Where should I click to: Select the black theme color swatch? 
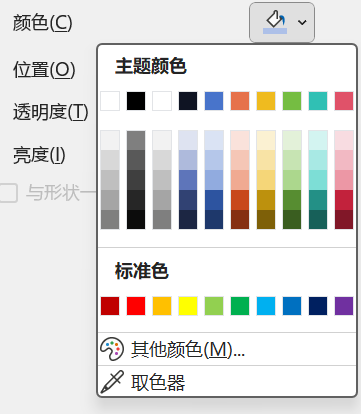pyautogui.click(x=136, y=101)
